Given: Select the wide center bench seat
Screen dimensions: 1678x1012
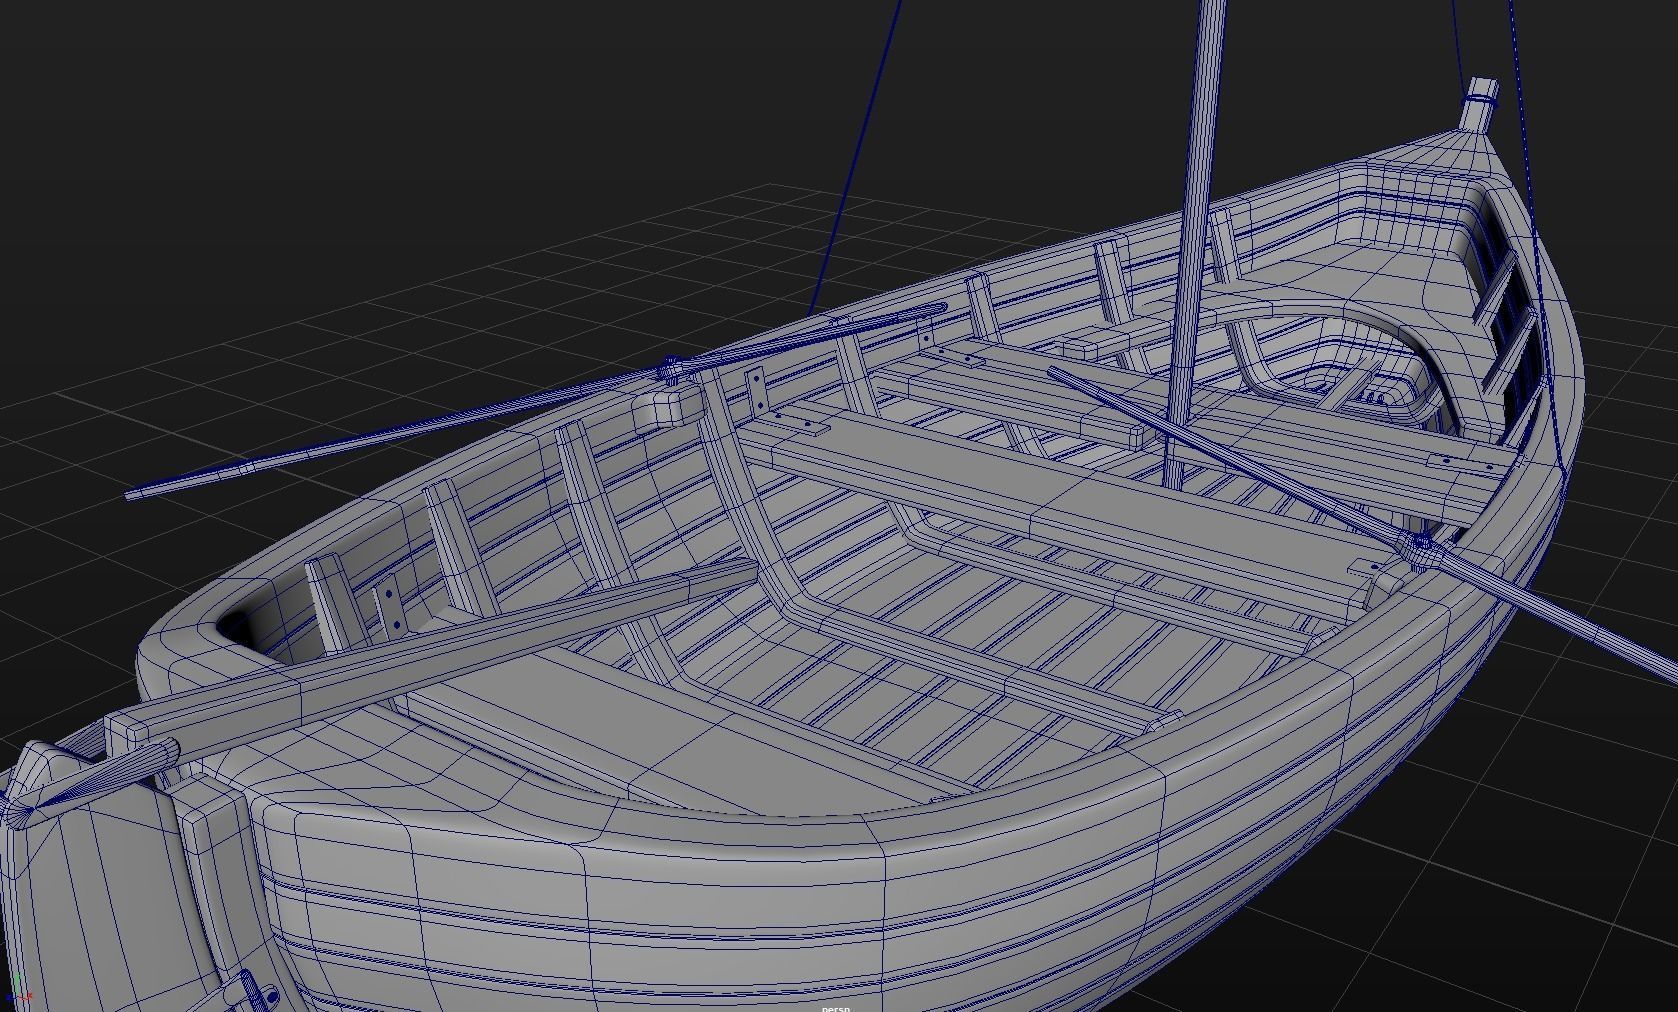Looking at the screenshot, I should tap(1060, 505).
